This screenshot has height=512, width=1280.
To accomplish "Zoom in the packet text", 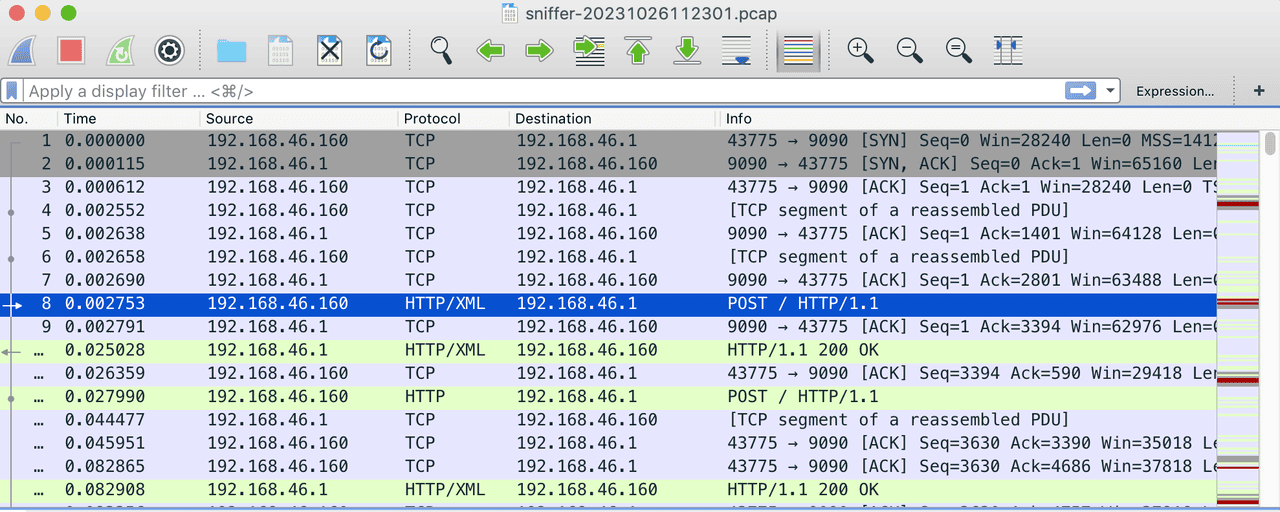I will pos(860,50).
